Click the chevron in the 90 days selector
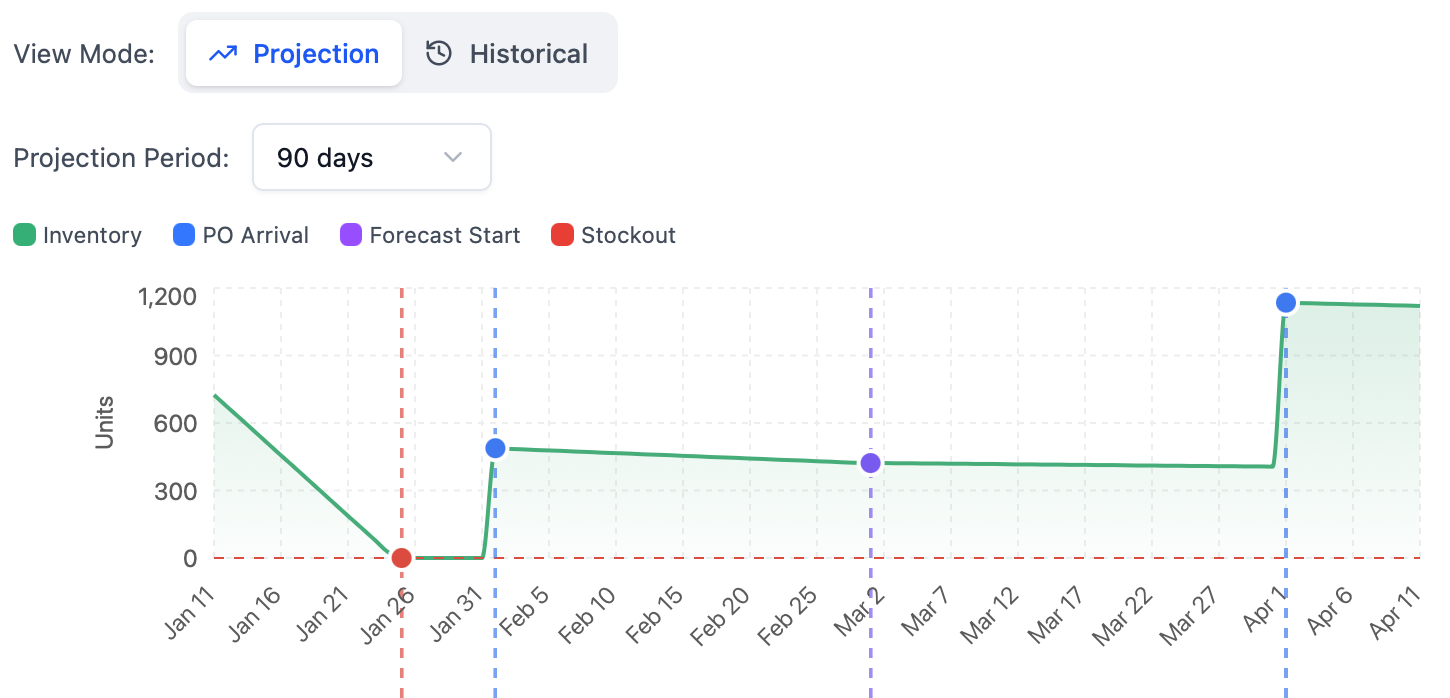The image size is (1450, 698). pyautogui.click(x=452, y=157)
